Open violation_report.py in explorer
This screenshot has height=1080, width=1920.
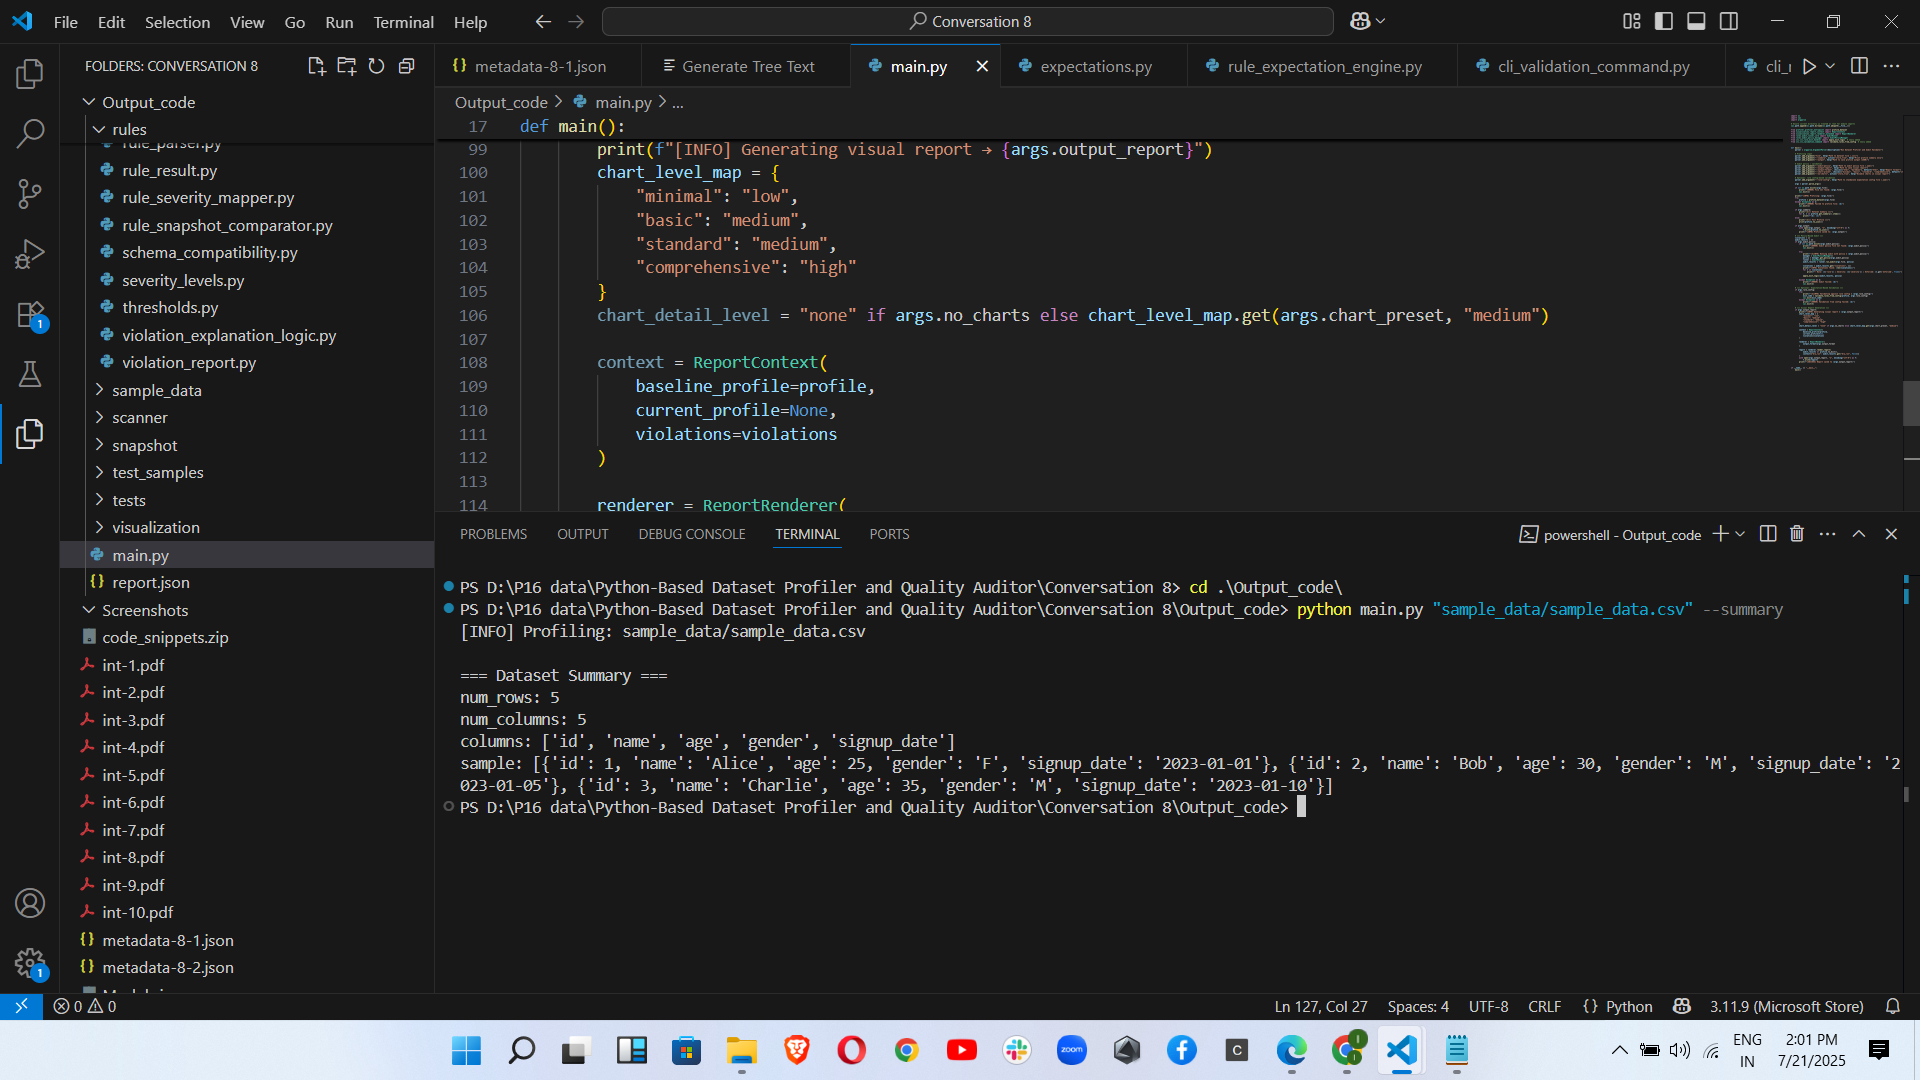[189, 362]
